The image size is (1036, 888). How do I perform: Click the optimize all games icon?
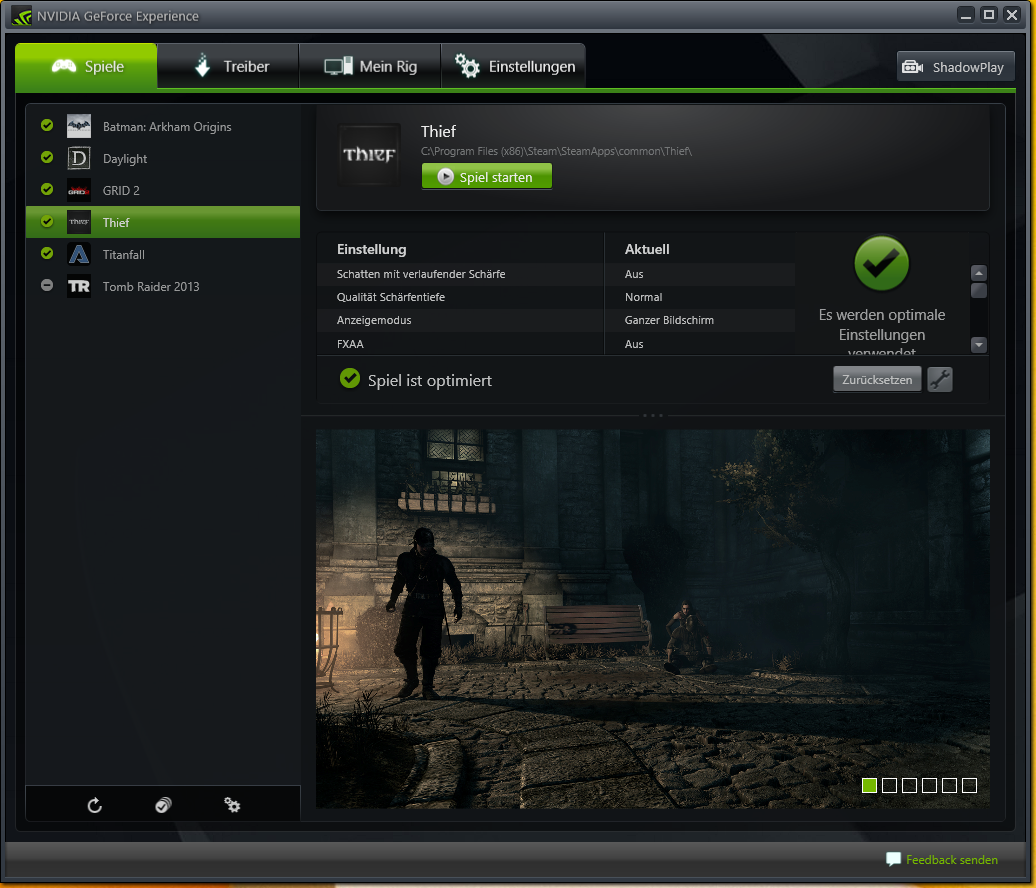(x=163, y=805)
